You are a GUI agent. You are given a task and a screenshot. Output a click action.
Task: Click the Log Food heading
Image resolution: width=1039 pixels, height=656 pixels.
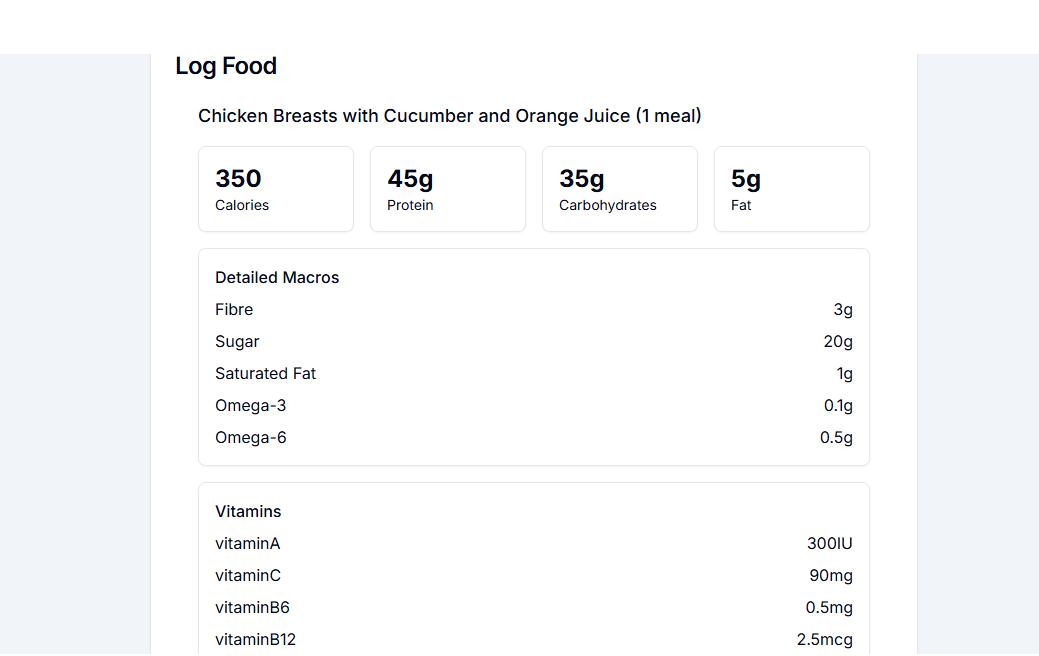pyautogui.click(x=226, y=66)
